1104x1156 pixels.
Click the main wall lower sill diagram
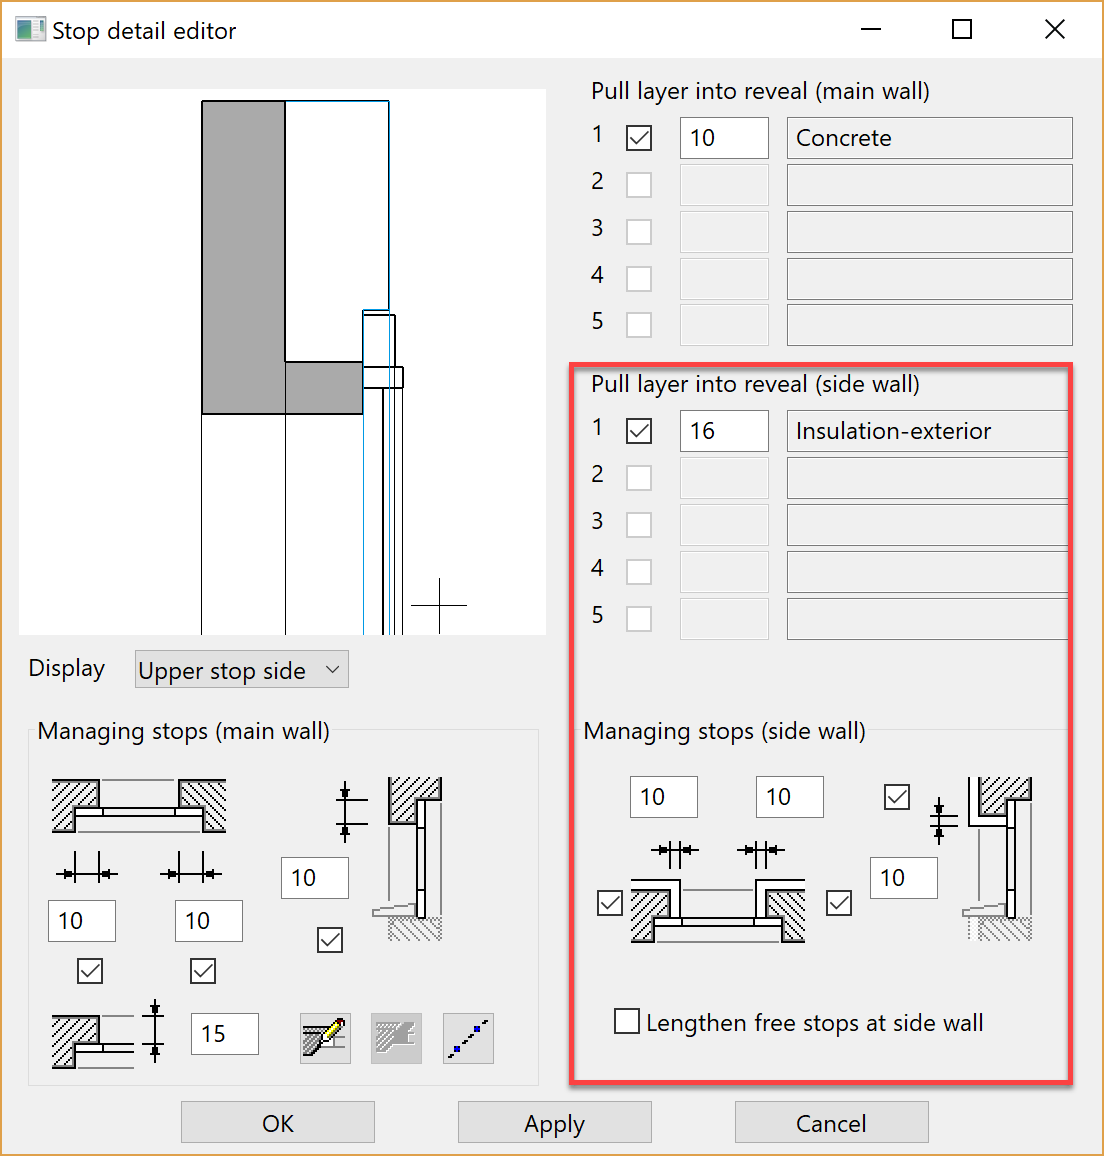pyautogui.click(x=93, y=1041)
